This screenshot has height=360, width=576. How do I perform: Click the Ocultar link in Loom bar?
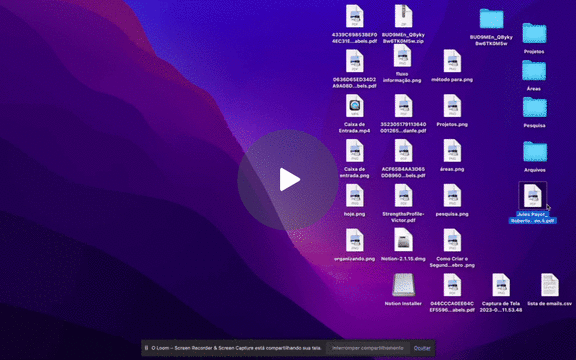[422, 348]
